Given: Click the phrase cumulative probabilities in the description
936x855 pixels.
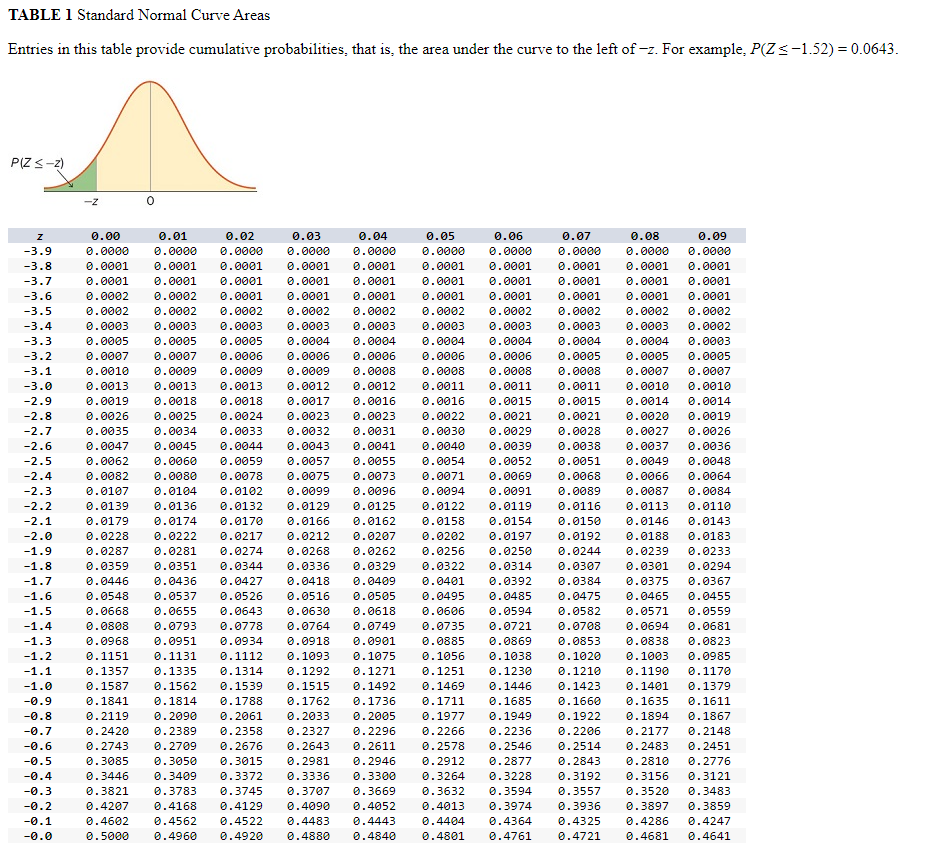Looking at the screenshot, I should 266,49.
